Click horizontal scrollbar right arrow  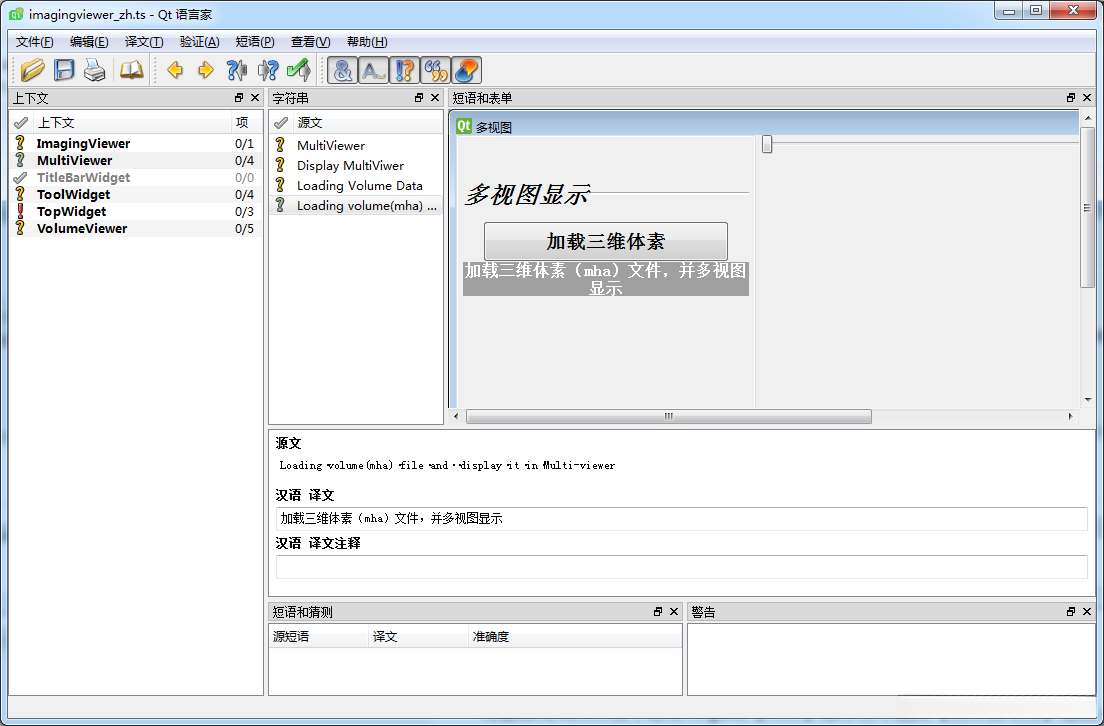pyautogui.click(x=1070, y=417)
